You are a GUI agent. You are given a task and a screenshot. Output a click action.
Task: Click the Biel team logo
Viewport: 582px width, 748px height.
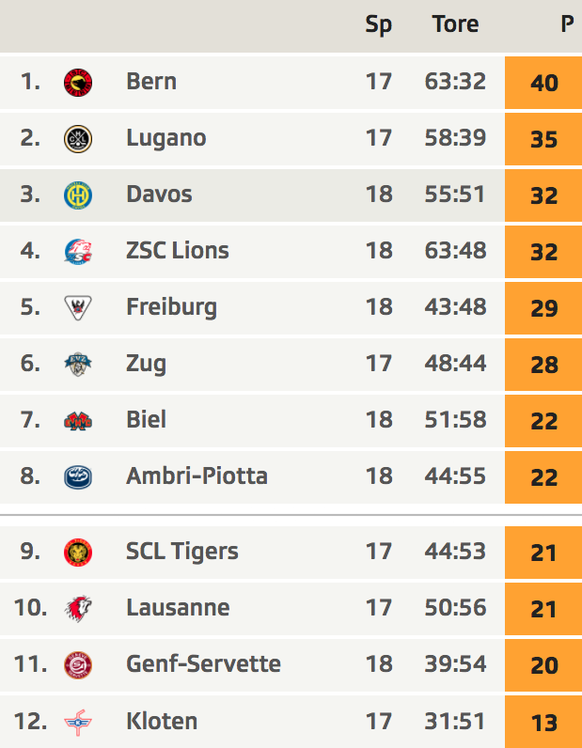tap(78, 421)
